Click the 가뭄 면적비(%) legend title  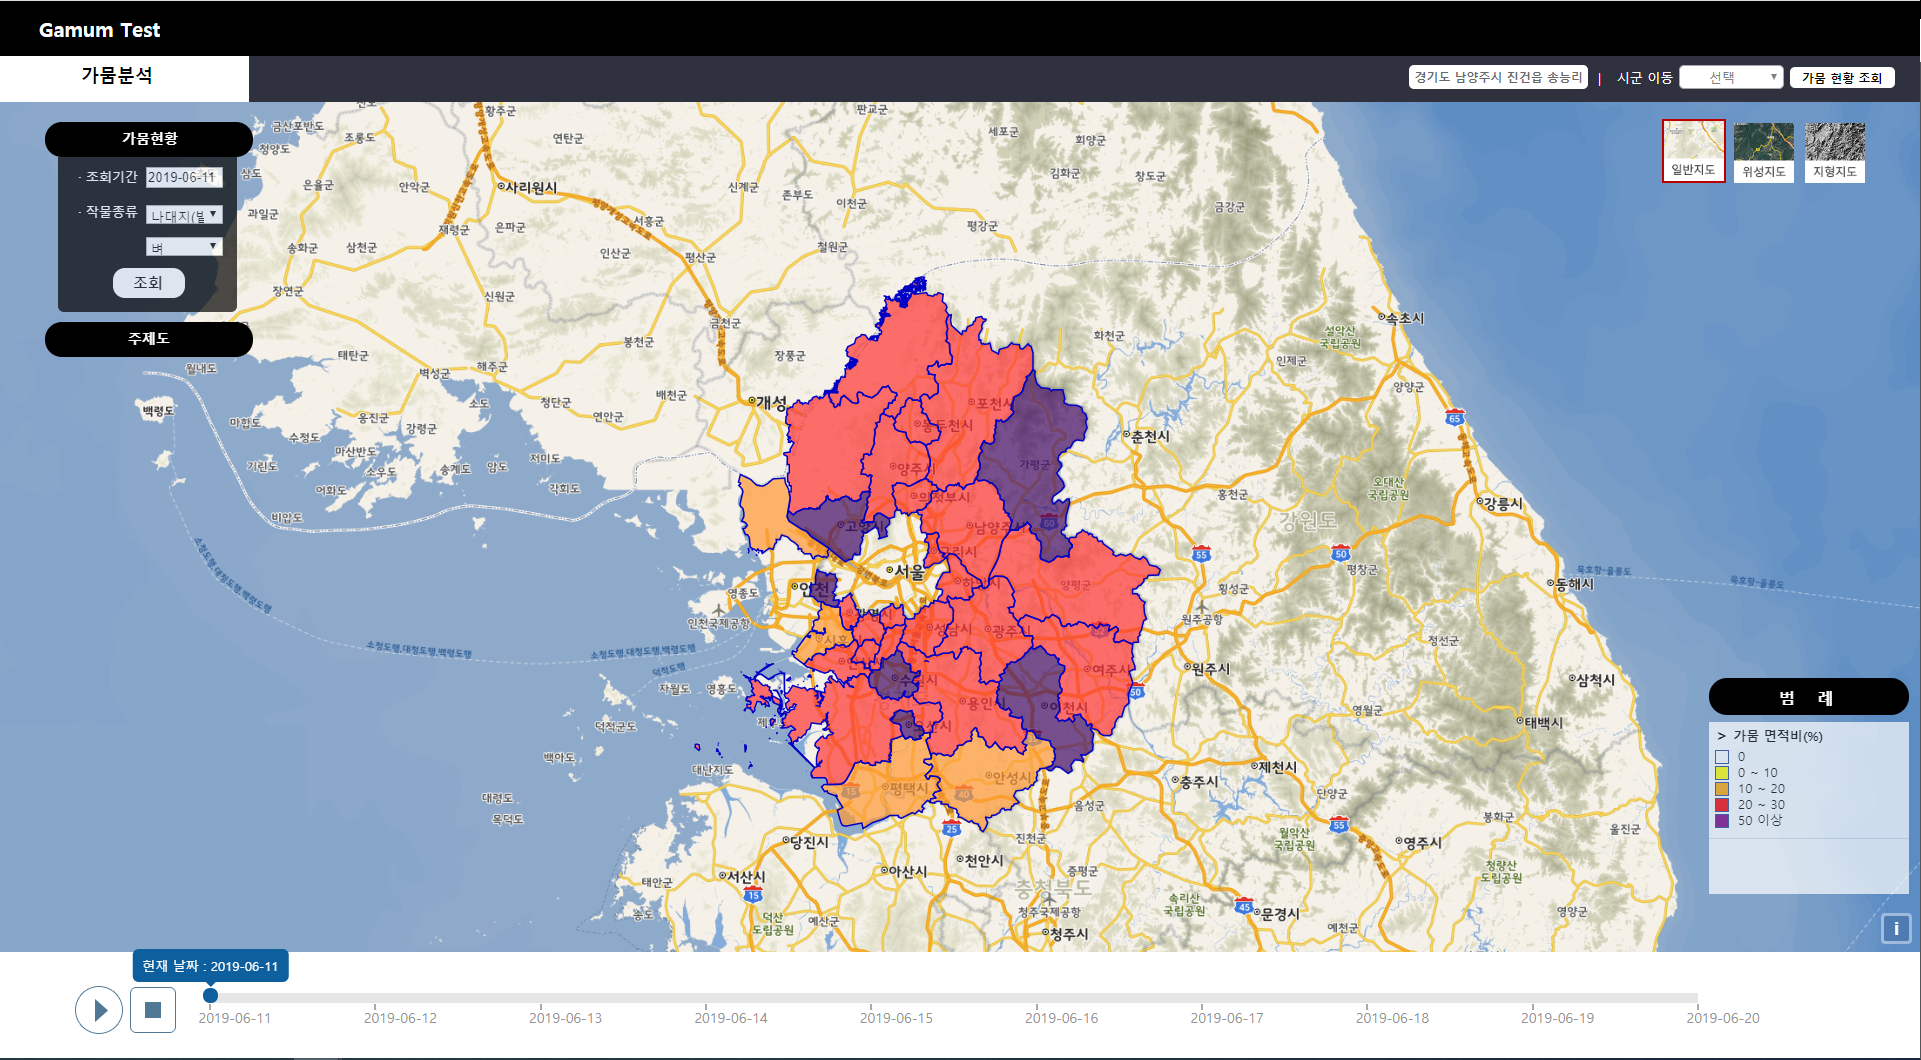(x=1777, y=736)
